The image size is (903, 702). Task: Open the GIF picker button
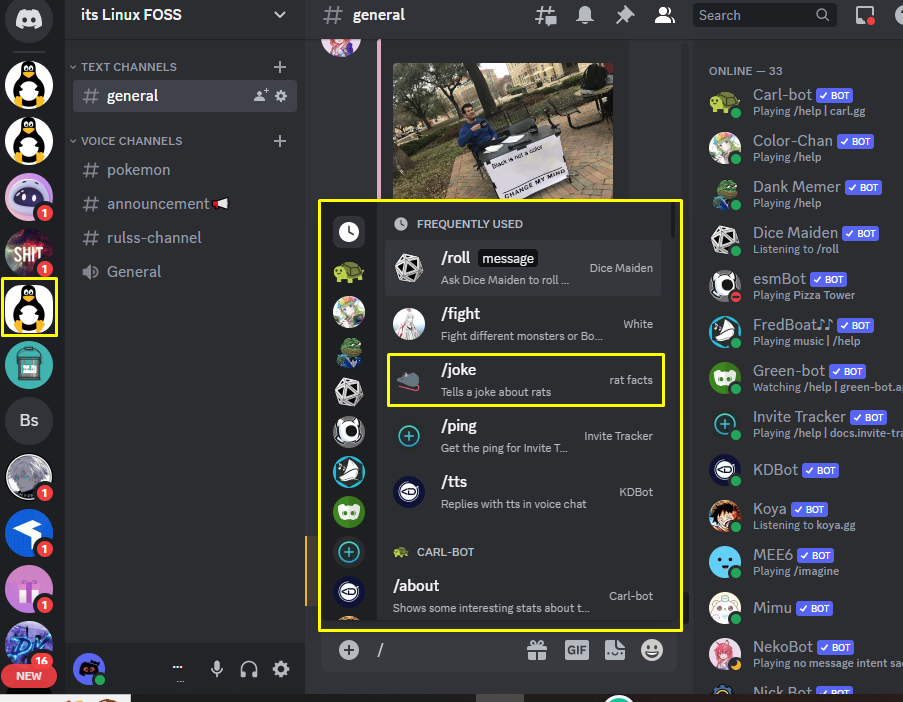point(576,650)
